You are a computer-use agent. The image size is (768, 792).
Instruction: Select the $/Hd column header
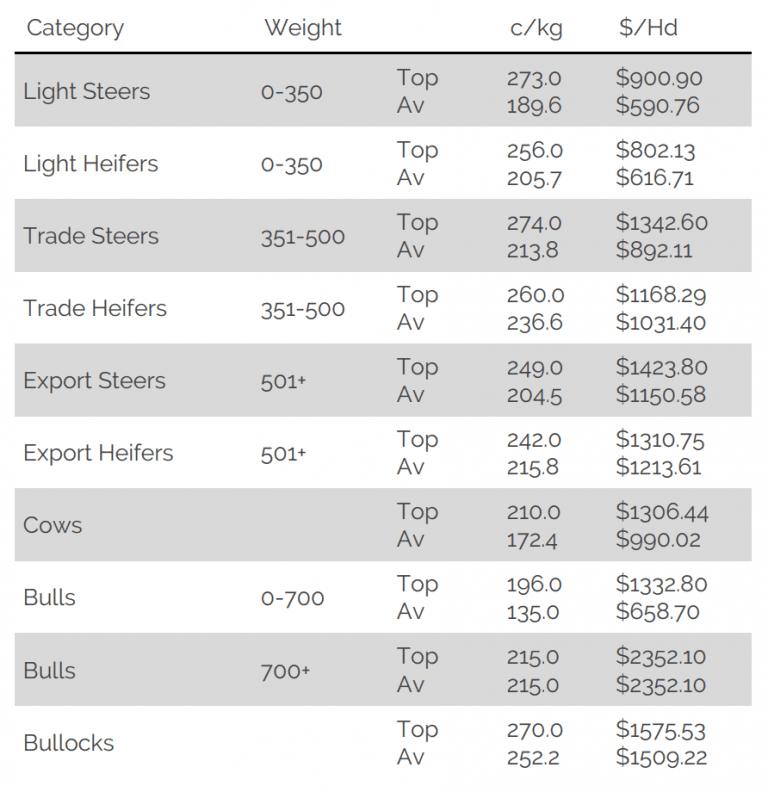[648, 27]
